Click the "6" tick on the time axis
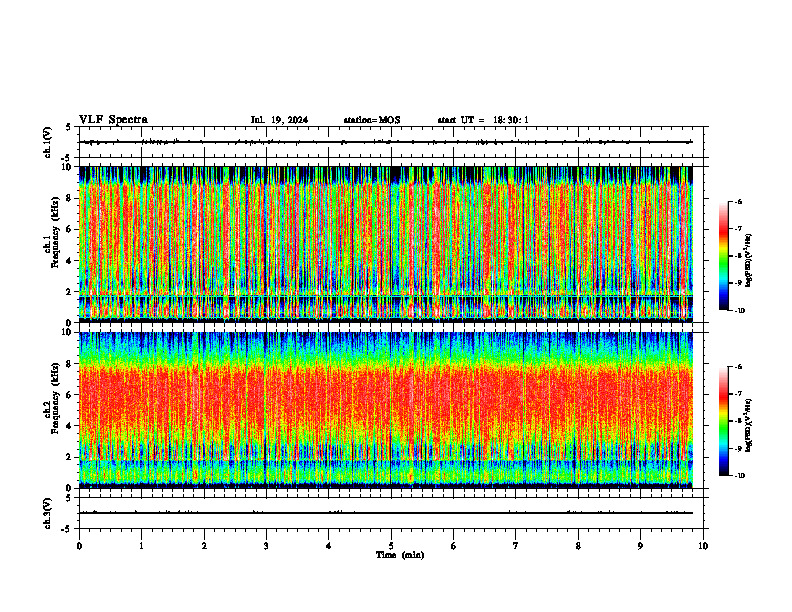 (x=454, y=546)
